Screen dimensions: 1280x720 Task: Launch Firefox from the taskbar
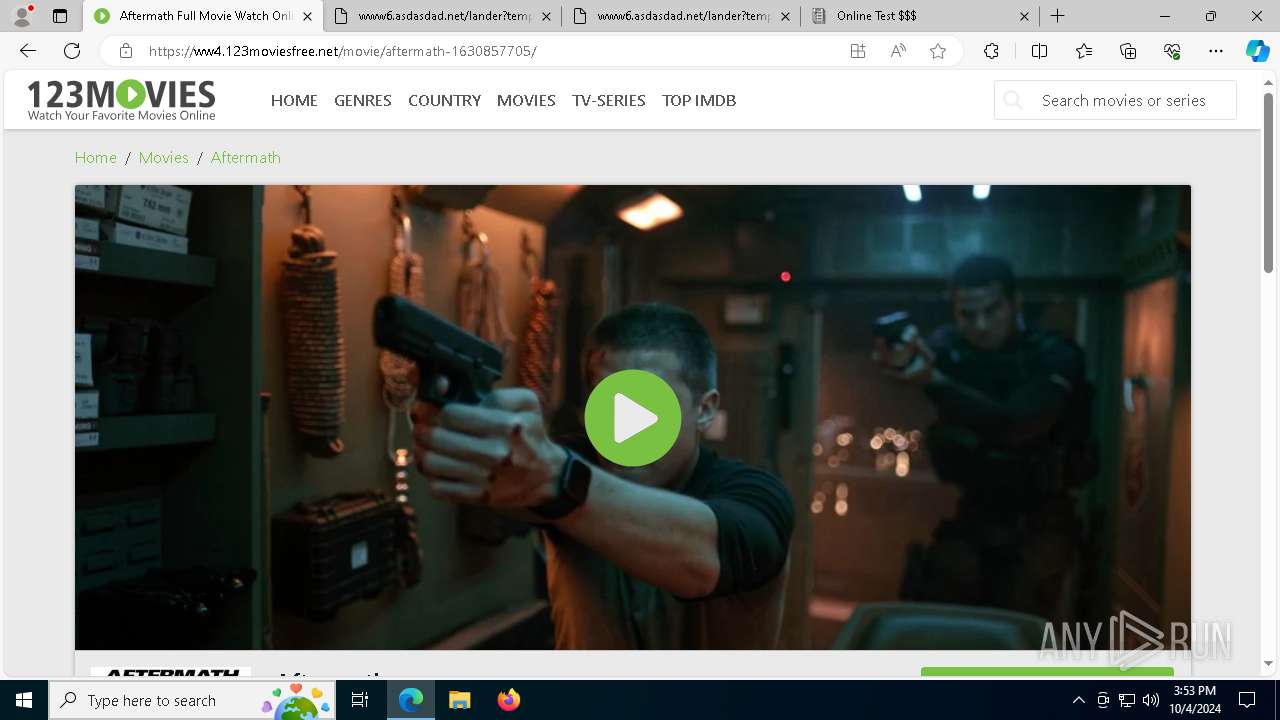508,700
